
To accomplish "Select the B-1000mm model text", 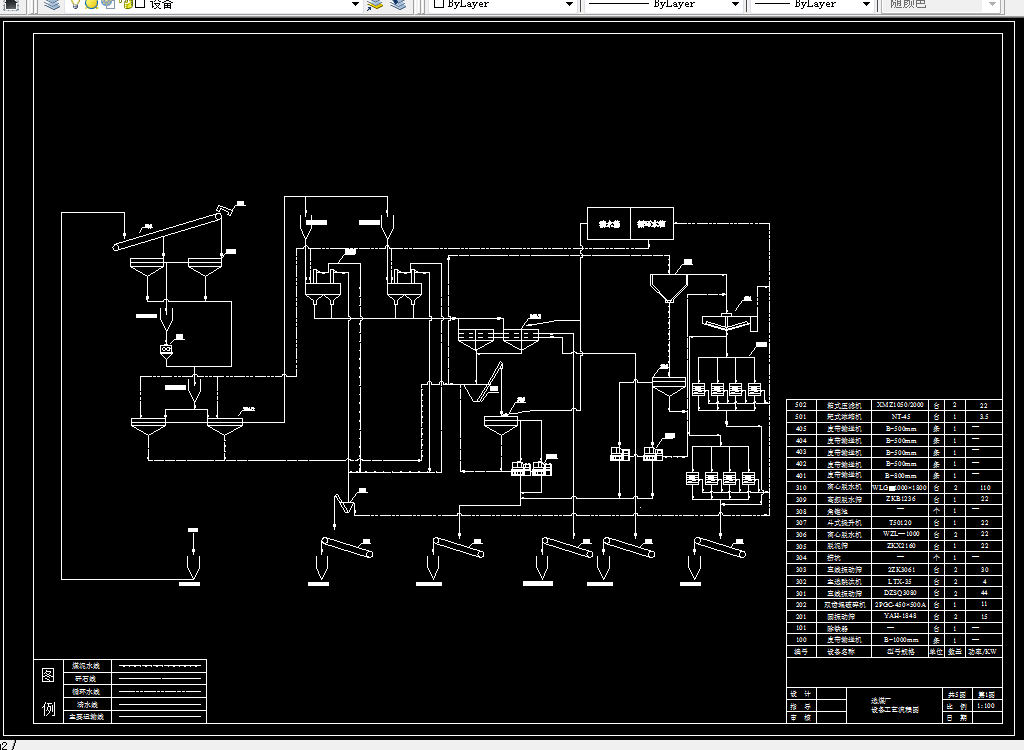I will point(900,640).
